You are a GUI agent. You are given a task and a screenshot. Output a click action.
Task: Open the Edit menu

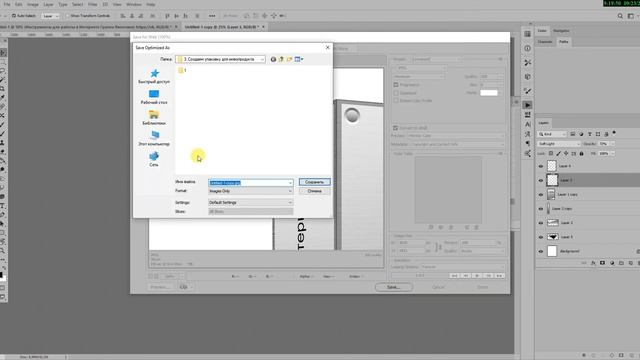[19, 4]
